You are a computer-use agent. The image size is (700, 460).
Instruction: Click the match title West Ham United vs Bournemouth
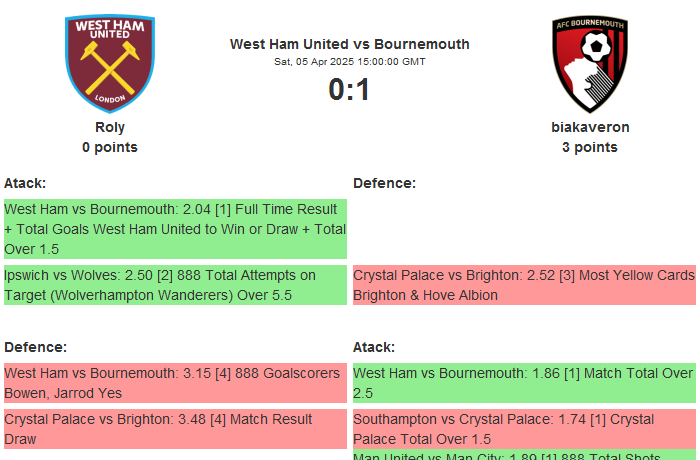point(350,44)
